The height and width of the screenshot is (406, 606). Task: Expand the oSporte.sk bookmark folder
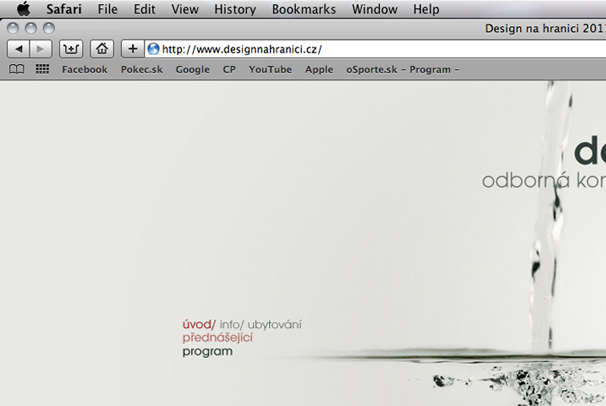coord(402,70)
